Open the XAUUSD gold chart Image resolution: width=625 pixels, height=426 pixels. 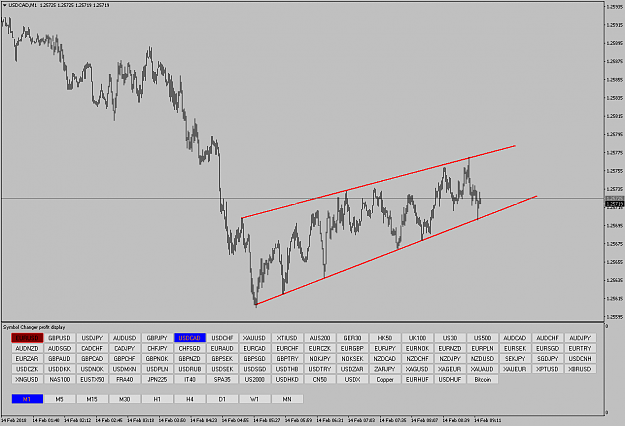[255, 338]
